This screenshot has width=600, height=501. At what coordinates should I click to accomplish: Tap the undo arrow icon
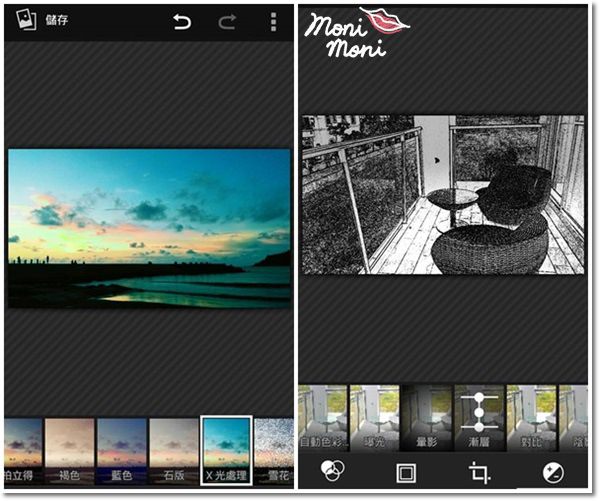coord(182,22)
